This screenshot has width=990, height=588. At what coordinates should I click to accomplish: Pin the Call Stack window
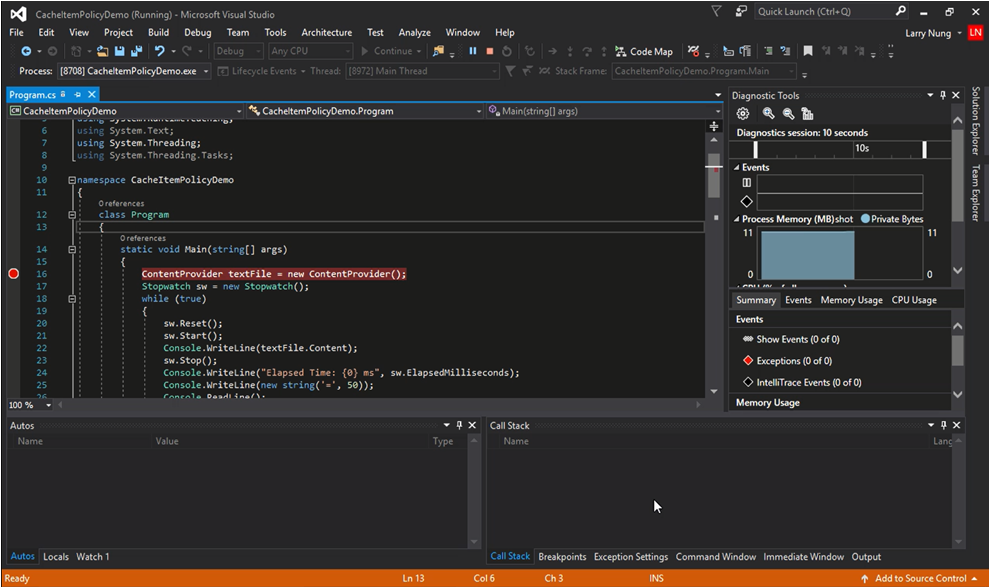(943, 425)
